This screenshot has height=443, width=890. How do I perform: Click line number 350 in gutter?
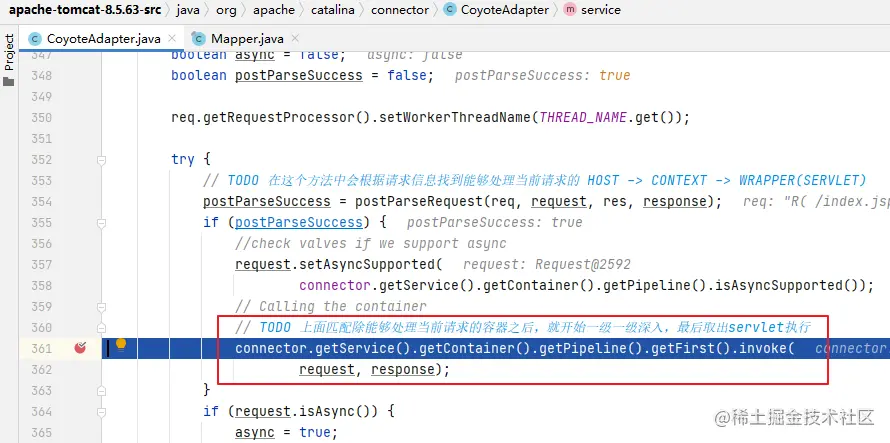[41, 118]
